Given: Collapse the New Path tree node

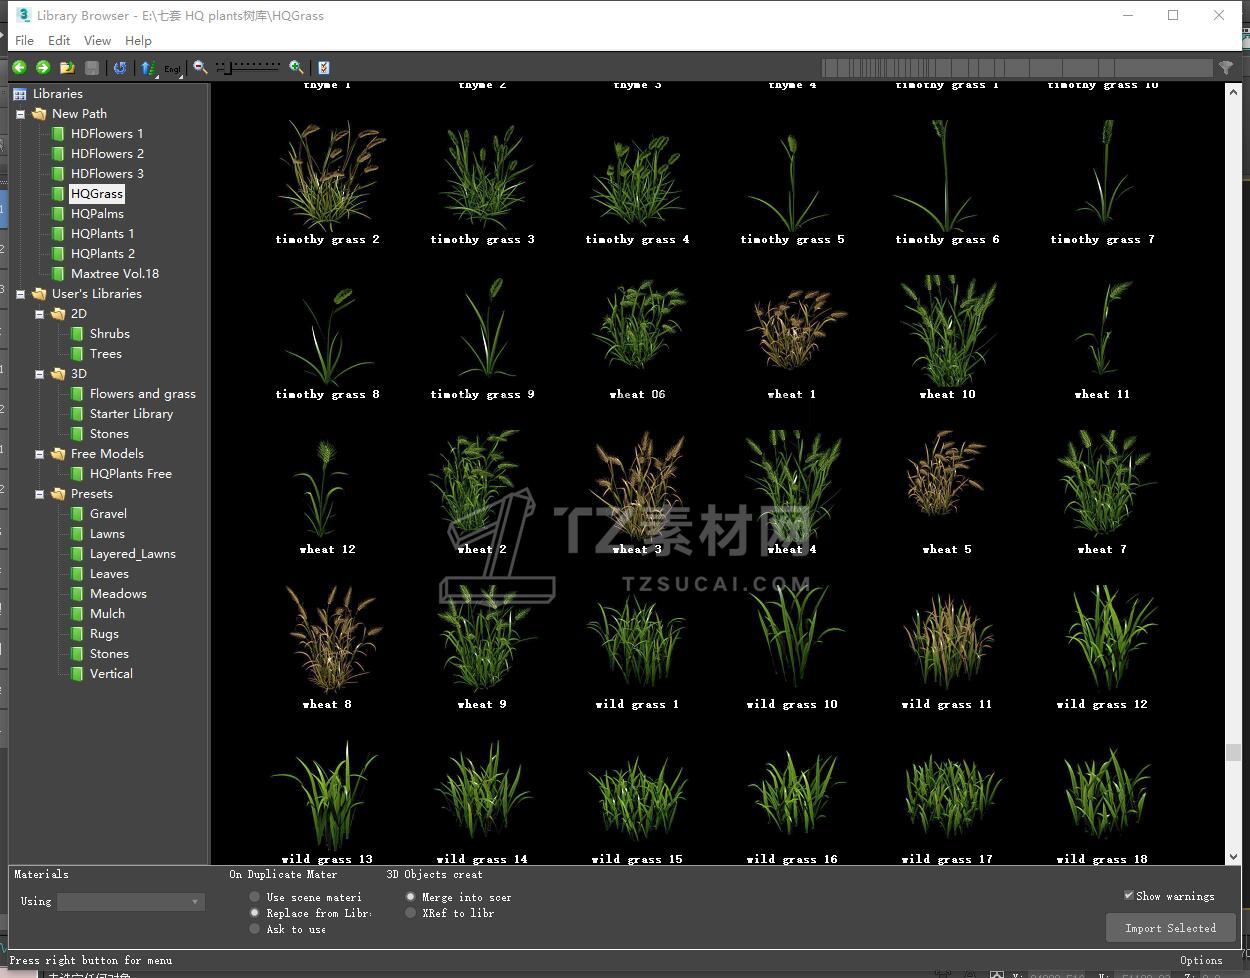Looking at the screenshot, I should tap(20, 114).
